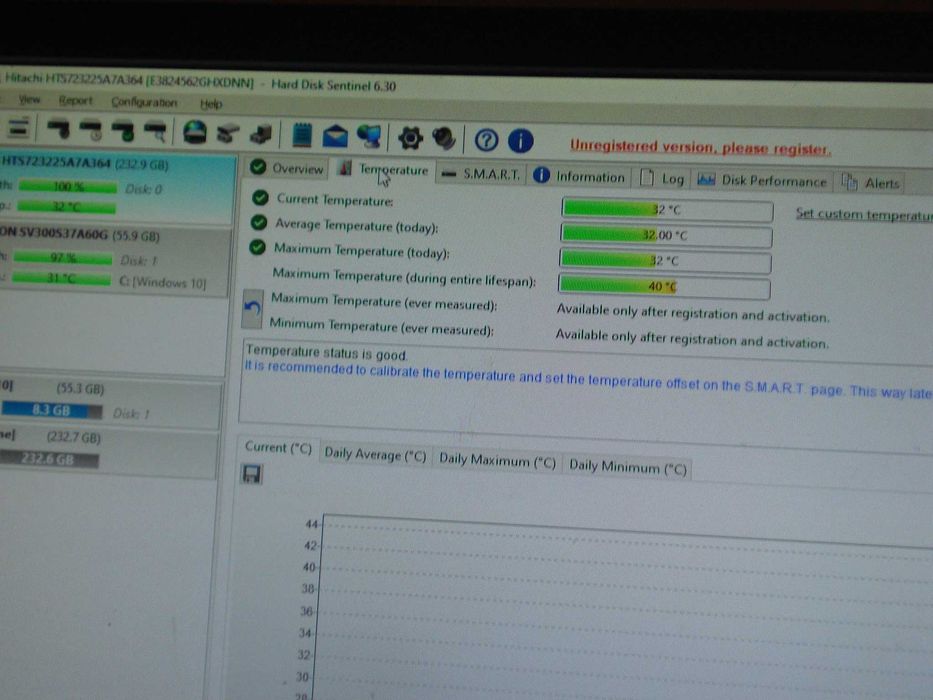The height and width of the screenshot is (700, 933).
Task: Click the globe over disk toolbar icon
Action: coord(195,132)
